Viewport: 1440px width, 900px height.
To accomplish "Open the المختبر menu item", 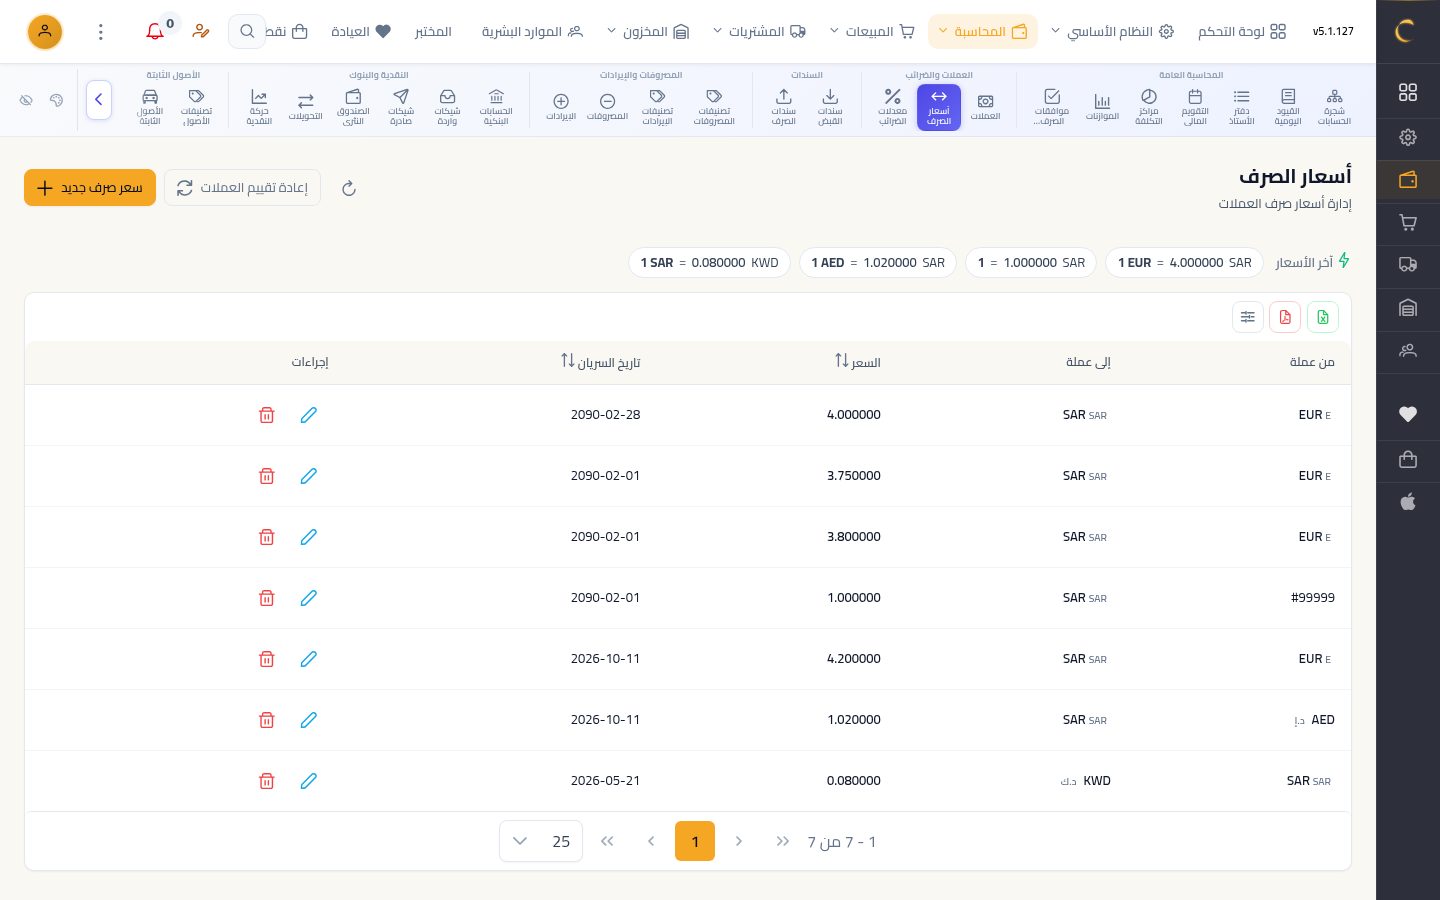I will [x=433, y=32].
